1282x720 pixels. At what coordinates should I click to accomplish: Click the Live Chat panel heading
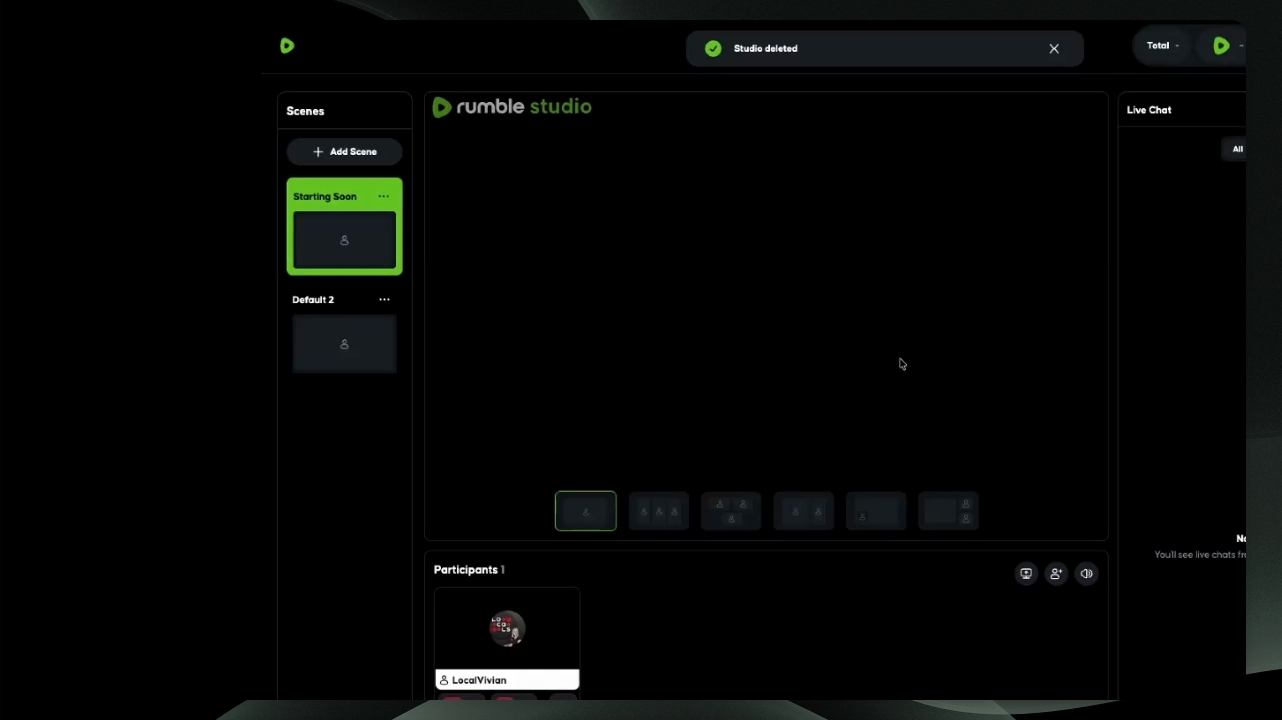[x=1149, y=110]
